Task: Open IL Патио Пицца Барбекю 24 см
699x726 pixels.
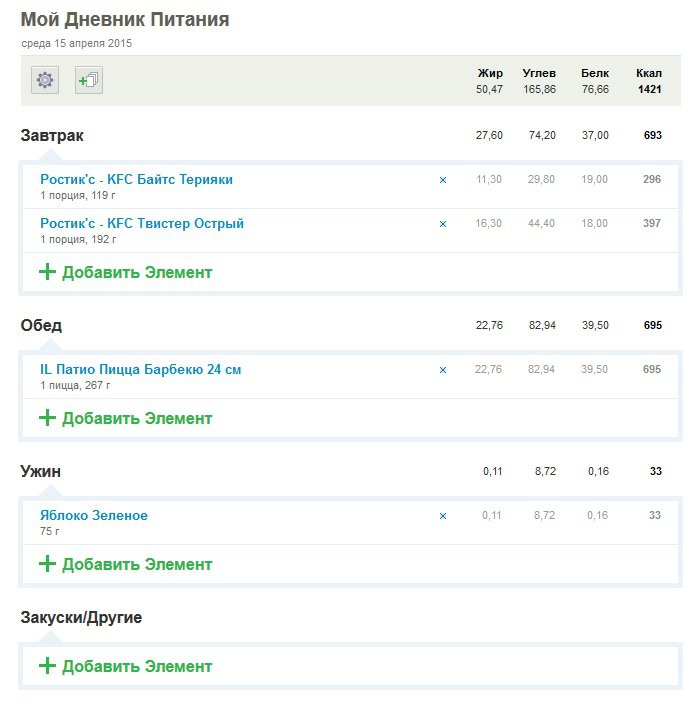Action: [x=140, y=369]
